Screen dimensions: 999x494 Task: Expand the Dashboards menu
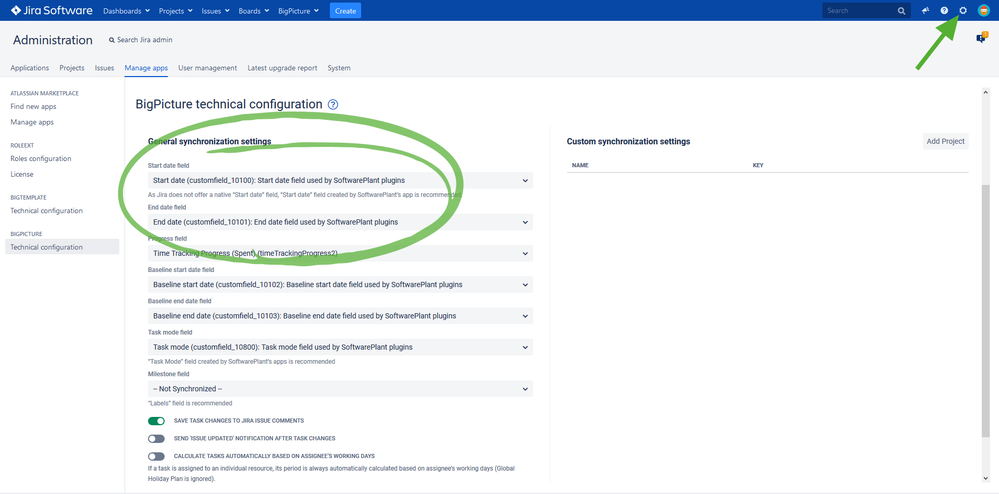(126, 11)
